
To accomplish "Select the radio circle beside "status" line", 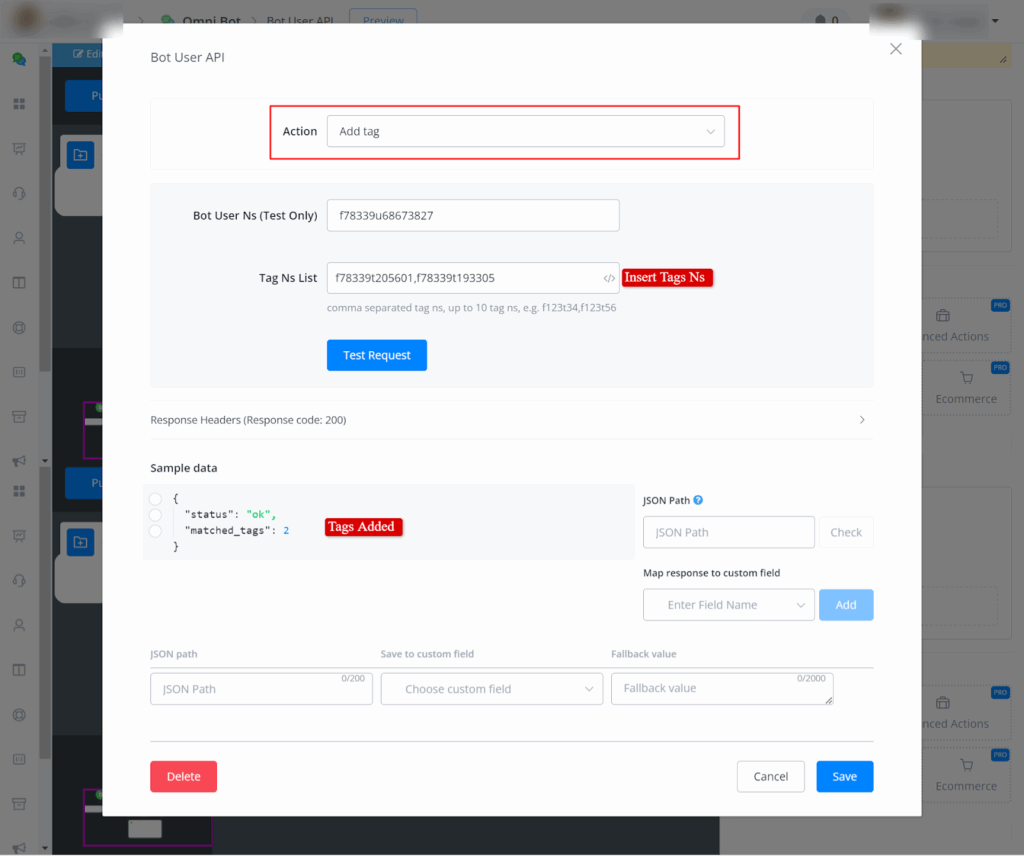I will click(x=155, y=514).
